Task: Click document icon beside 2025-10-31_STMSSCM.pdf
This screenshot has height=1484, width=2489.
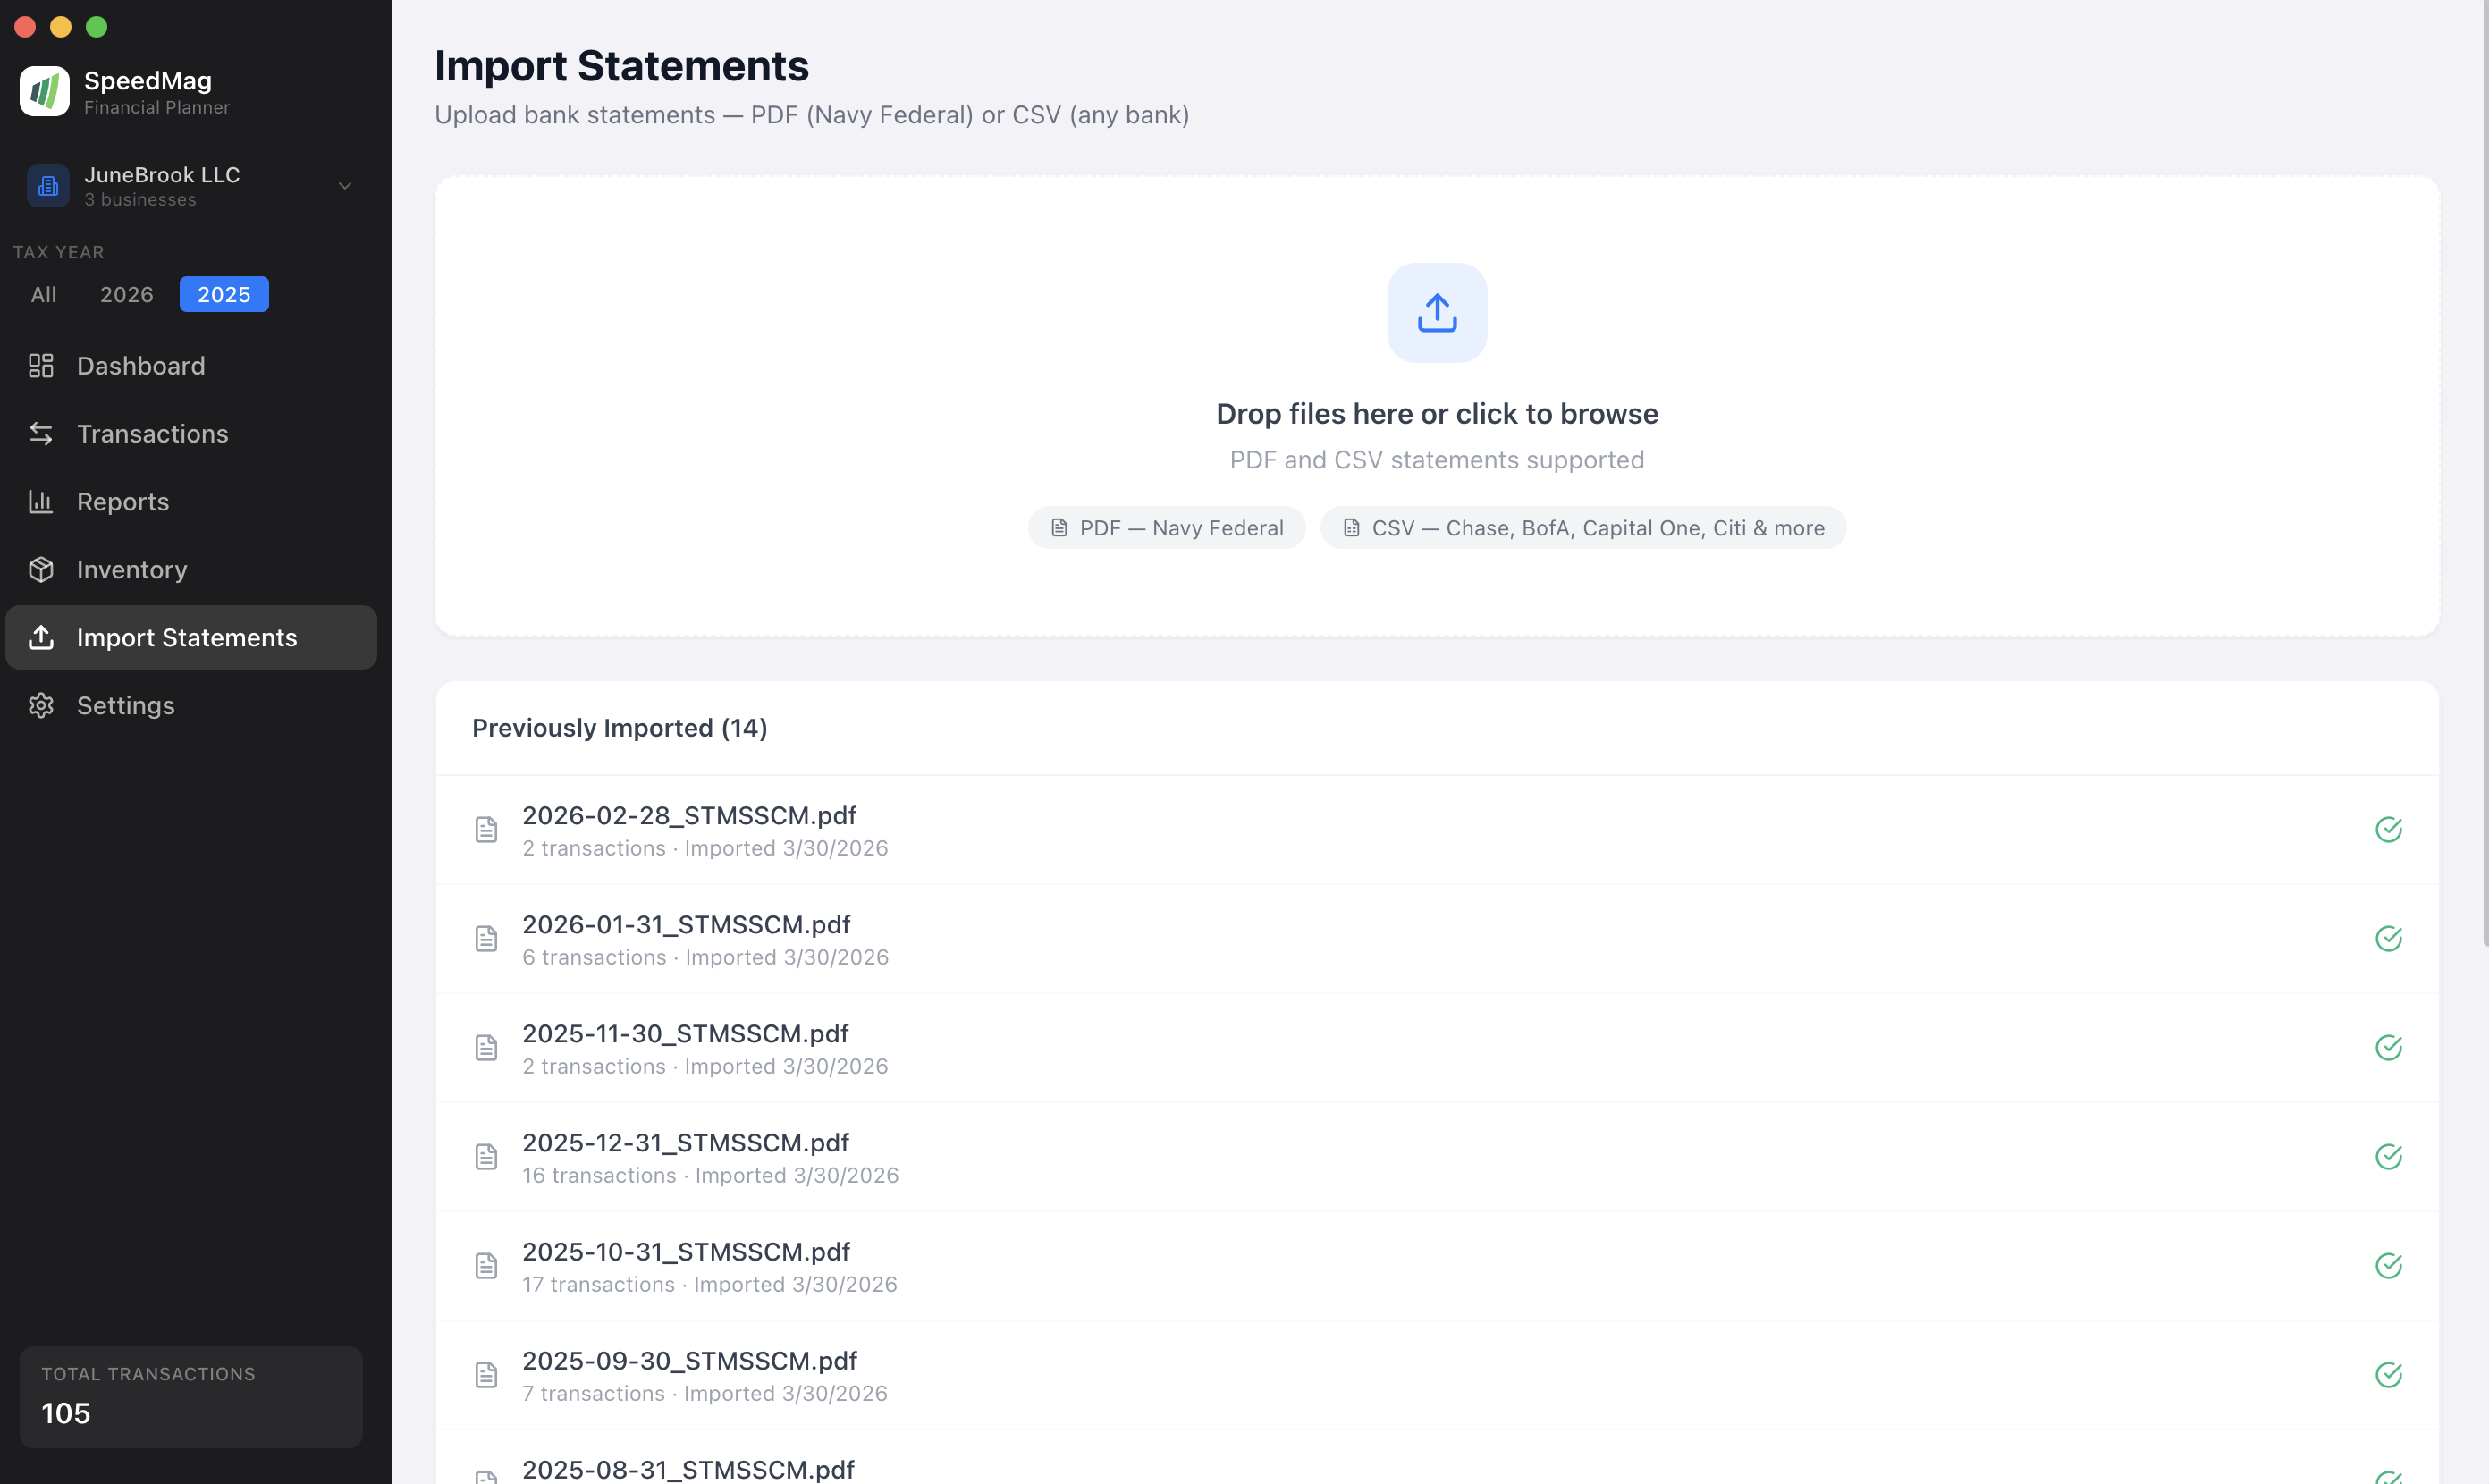Action: pyautogui.click(x=486, y=1265)
